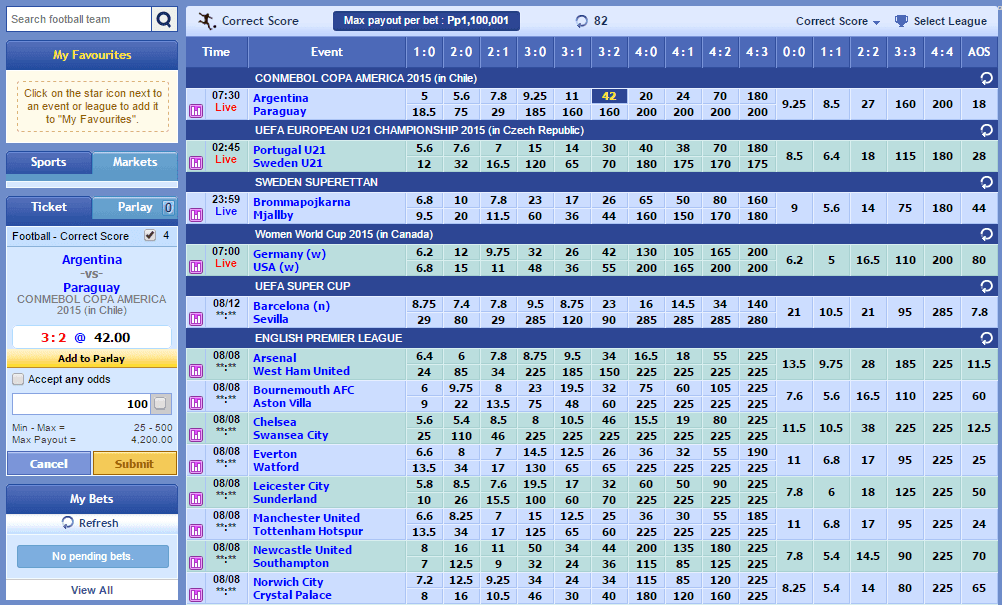
Task: Open the Argentina team link in the event list
Action: point(281,98)
